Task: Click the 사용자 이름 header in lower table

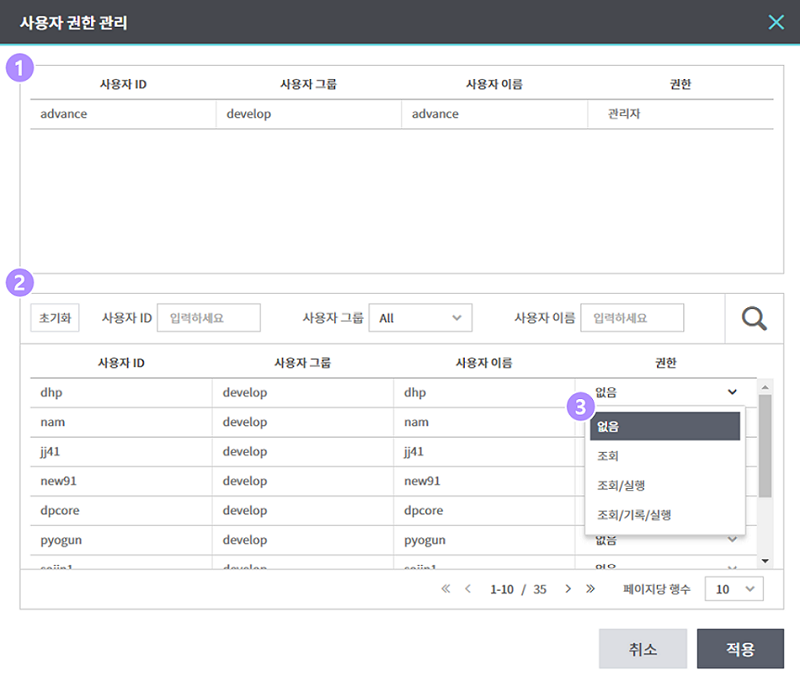Action: [484, 363]
